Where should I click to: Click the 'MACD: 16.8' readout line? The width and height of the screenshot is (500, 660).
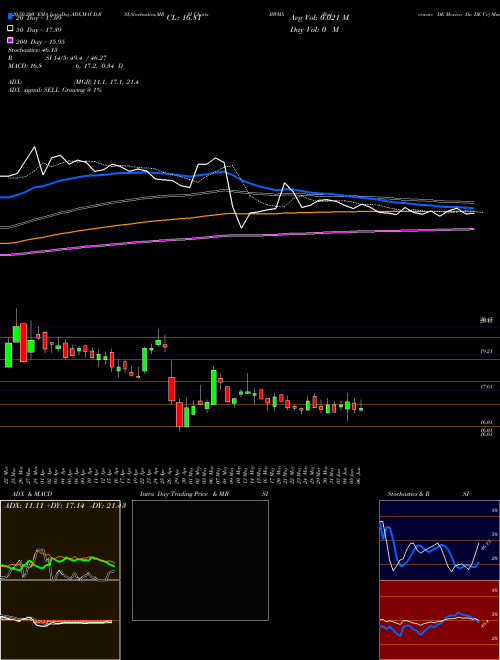[66, 66]
